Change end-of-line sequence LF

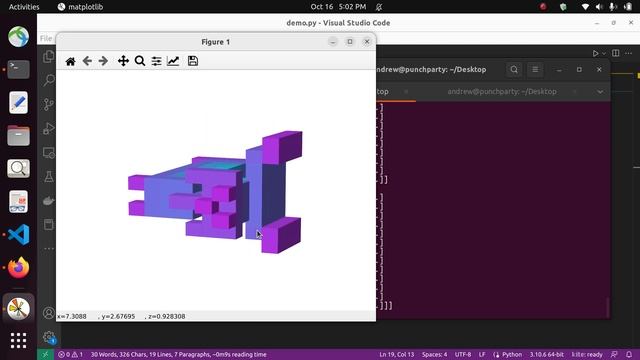[x=482, y=354]
